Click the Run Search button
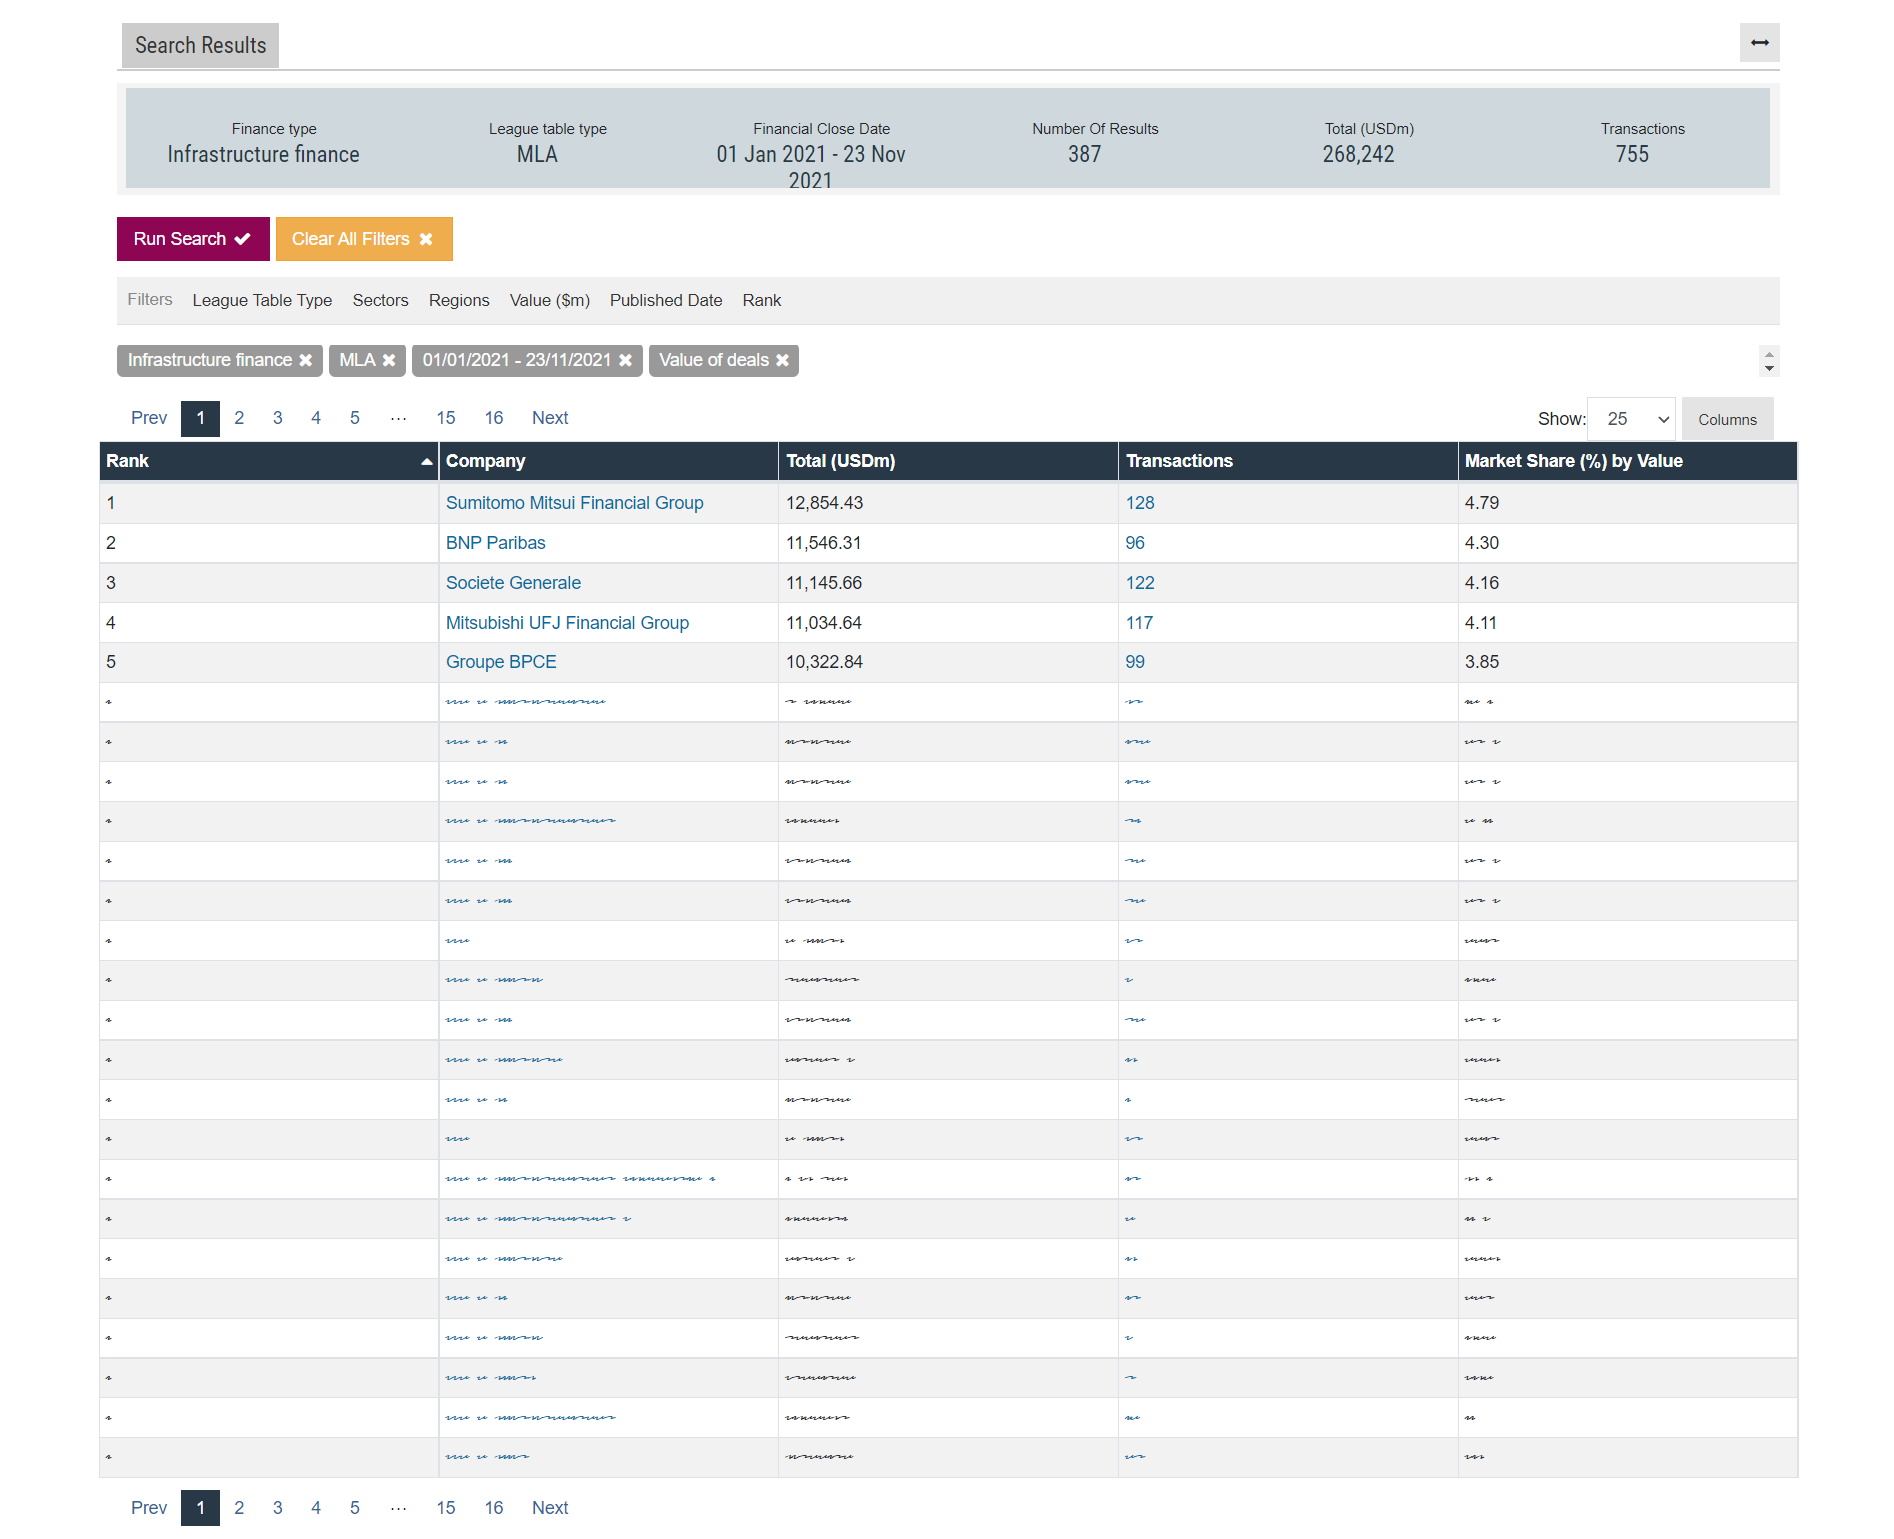The width and height of the screenshot is (1894, 1539). click(x=193, y=239)
